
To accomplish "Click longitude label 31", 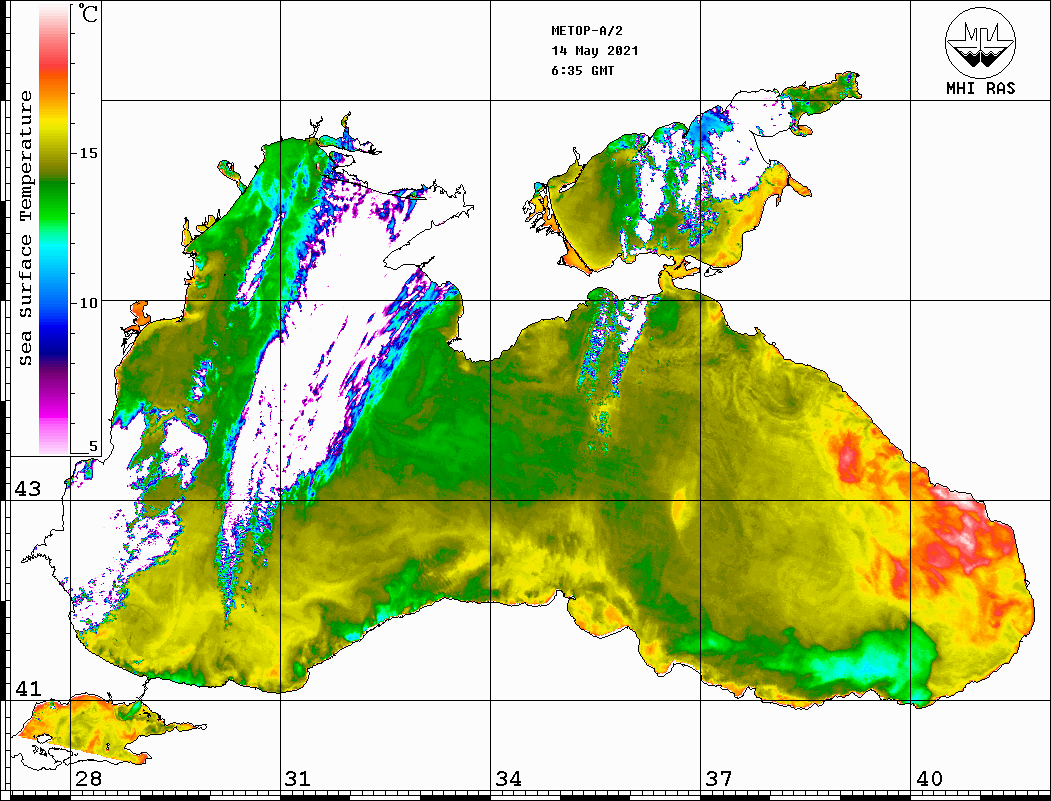I will click(298, 778).
